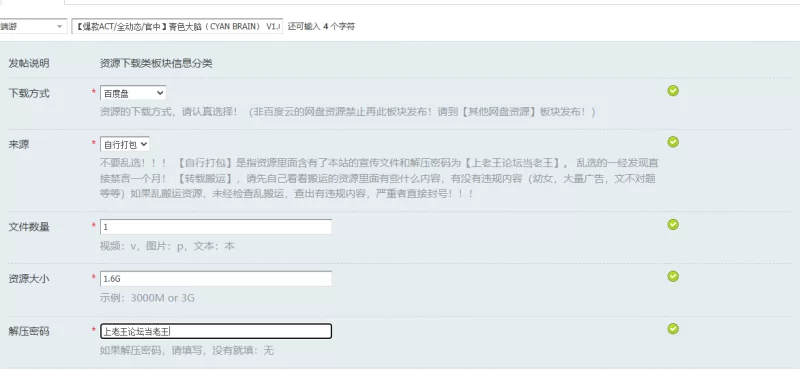Click green check icon for 资源大小 row
Image resolution: width=800 pixels, height=369 pixels.
point(673,277)
